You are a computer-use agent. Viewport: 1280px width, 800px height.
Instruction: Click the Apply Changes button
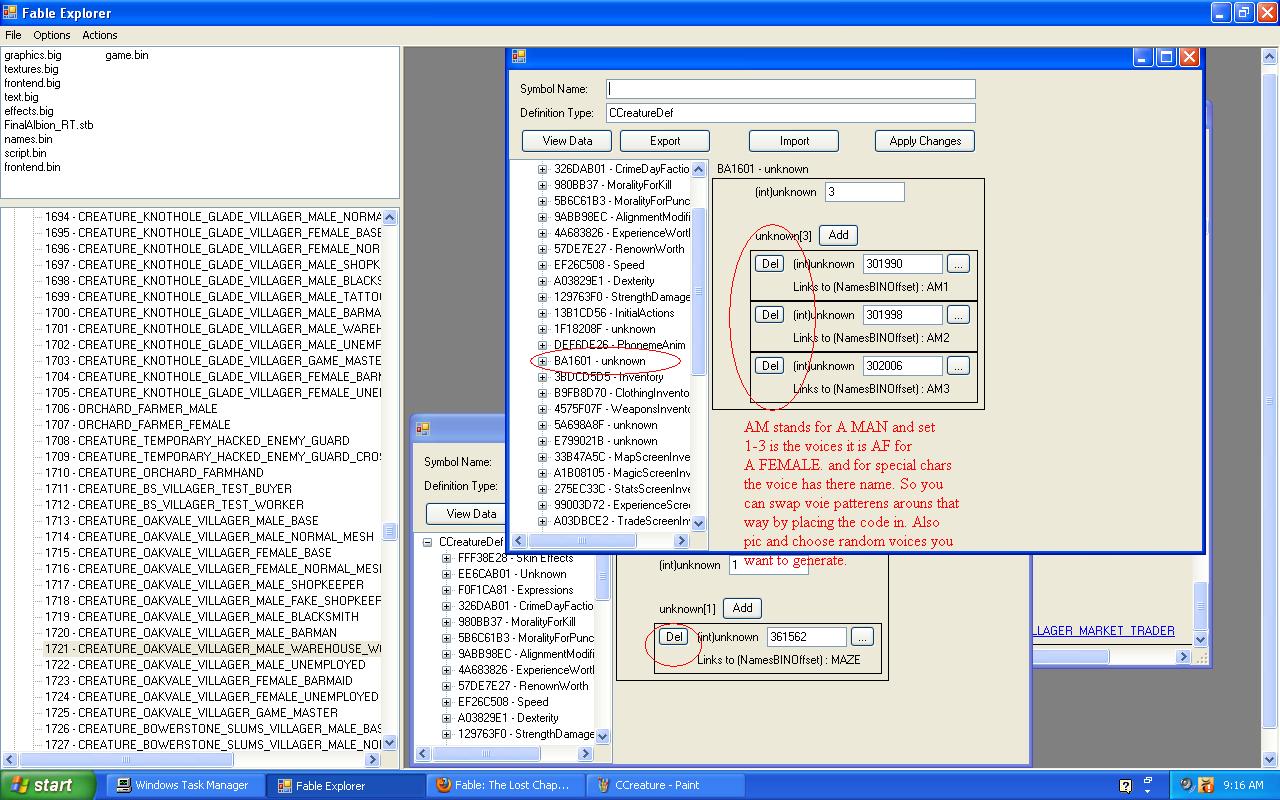pyautogui.click(x=924, y=141)
